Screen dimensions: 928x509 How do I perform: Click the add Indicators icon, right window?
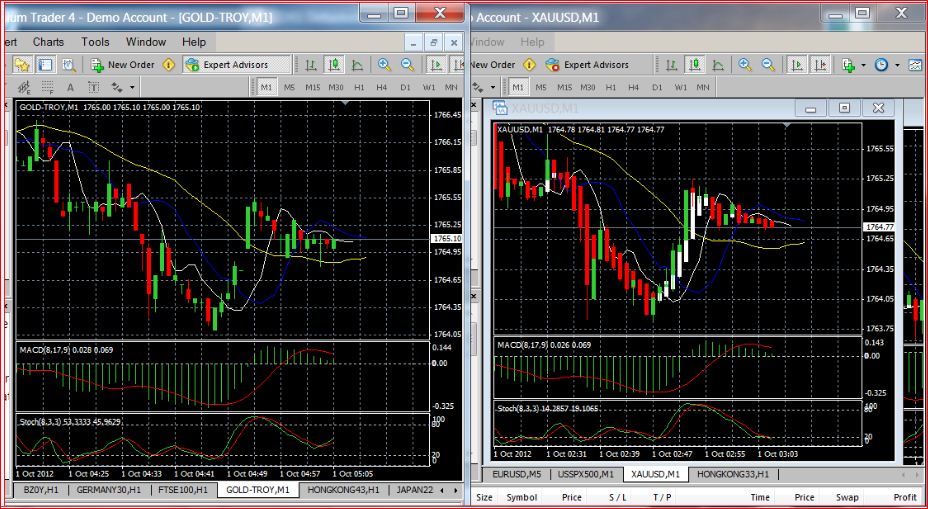click(849, 65)
